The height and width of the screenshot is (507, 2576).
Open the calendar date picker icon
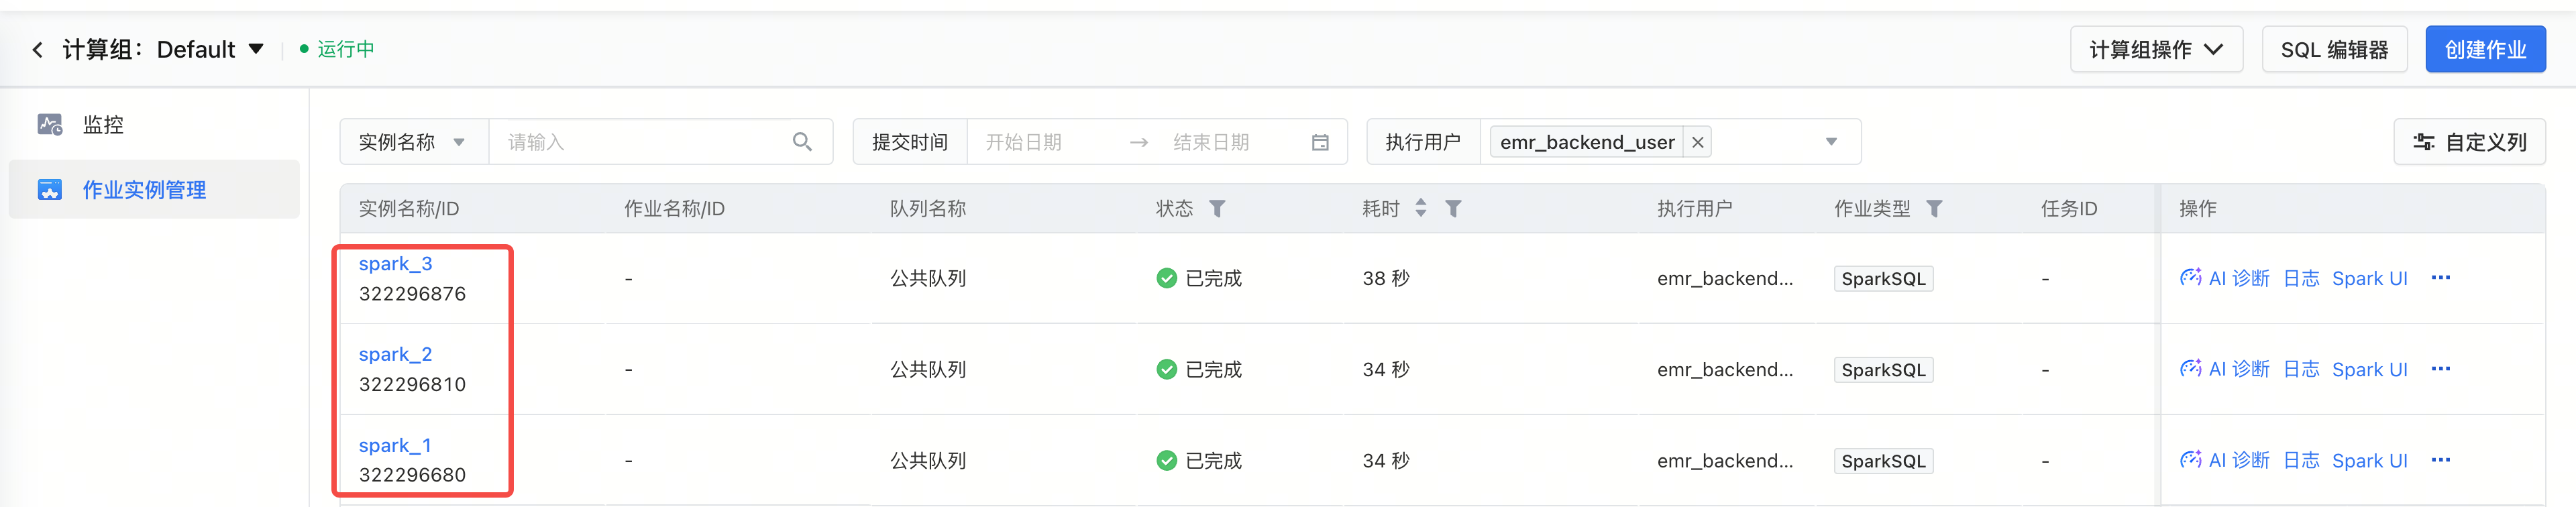[1320, 142]
